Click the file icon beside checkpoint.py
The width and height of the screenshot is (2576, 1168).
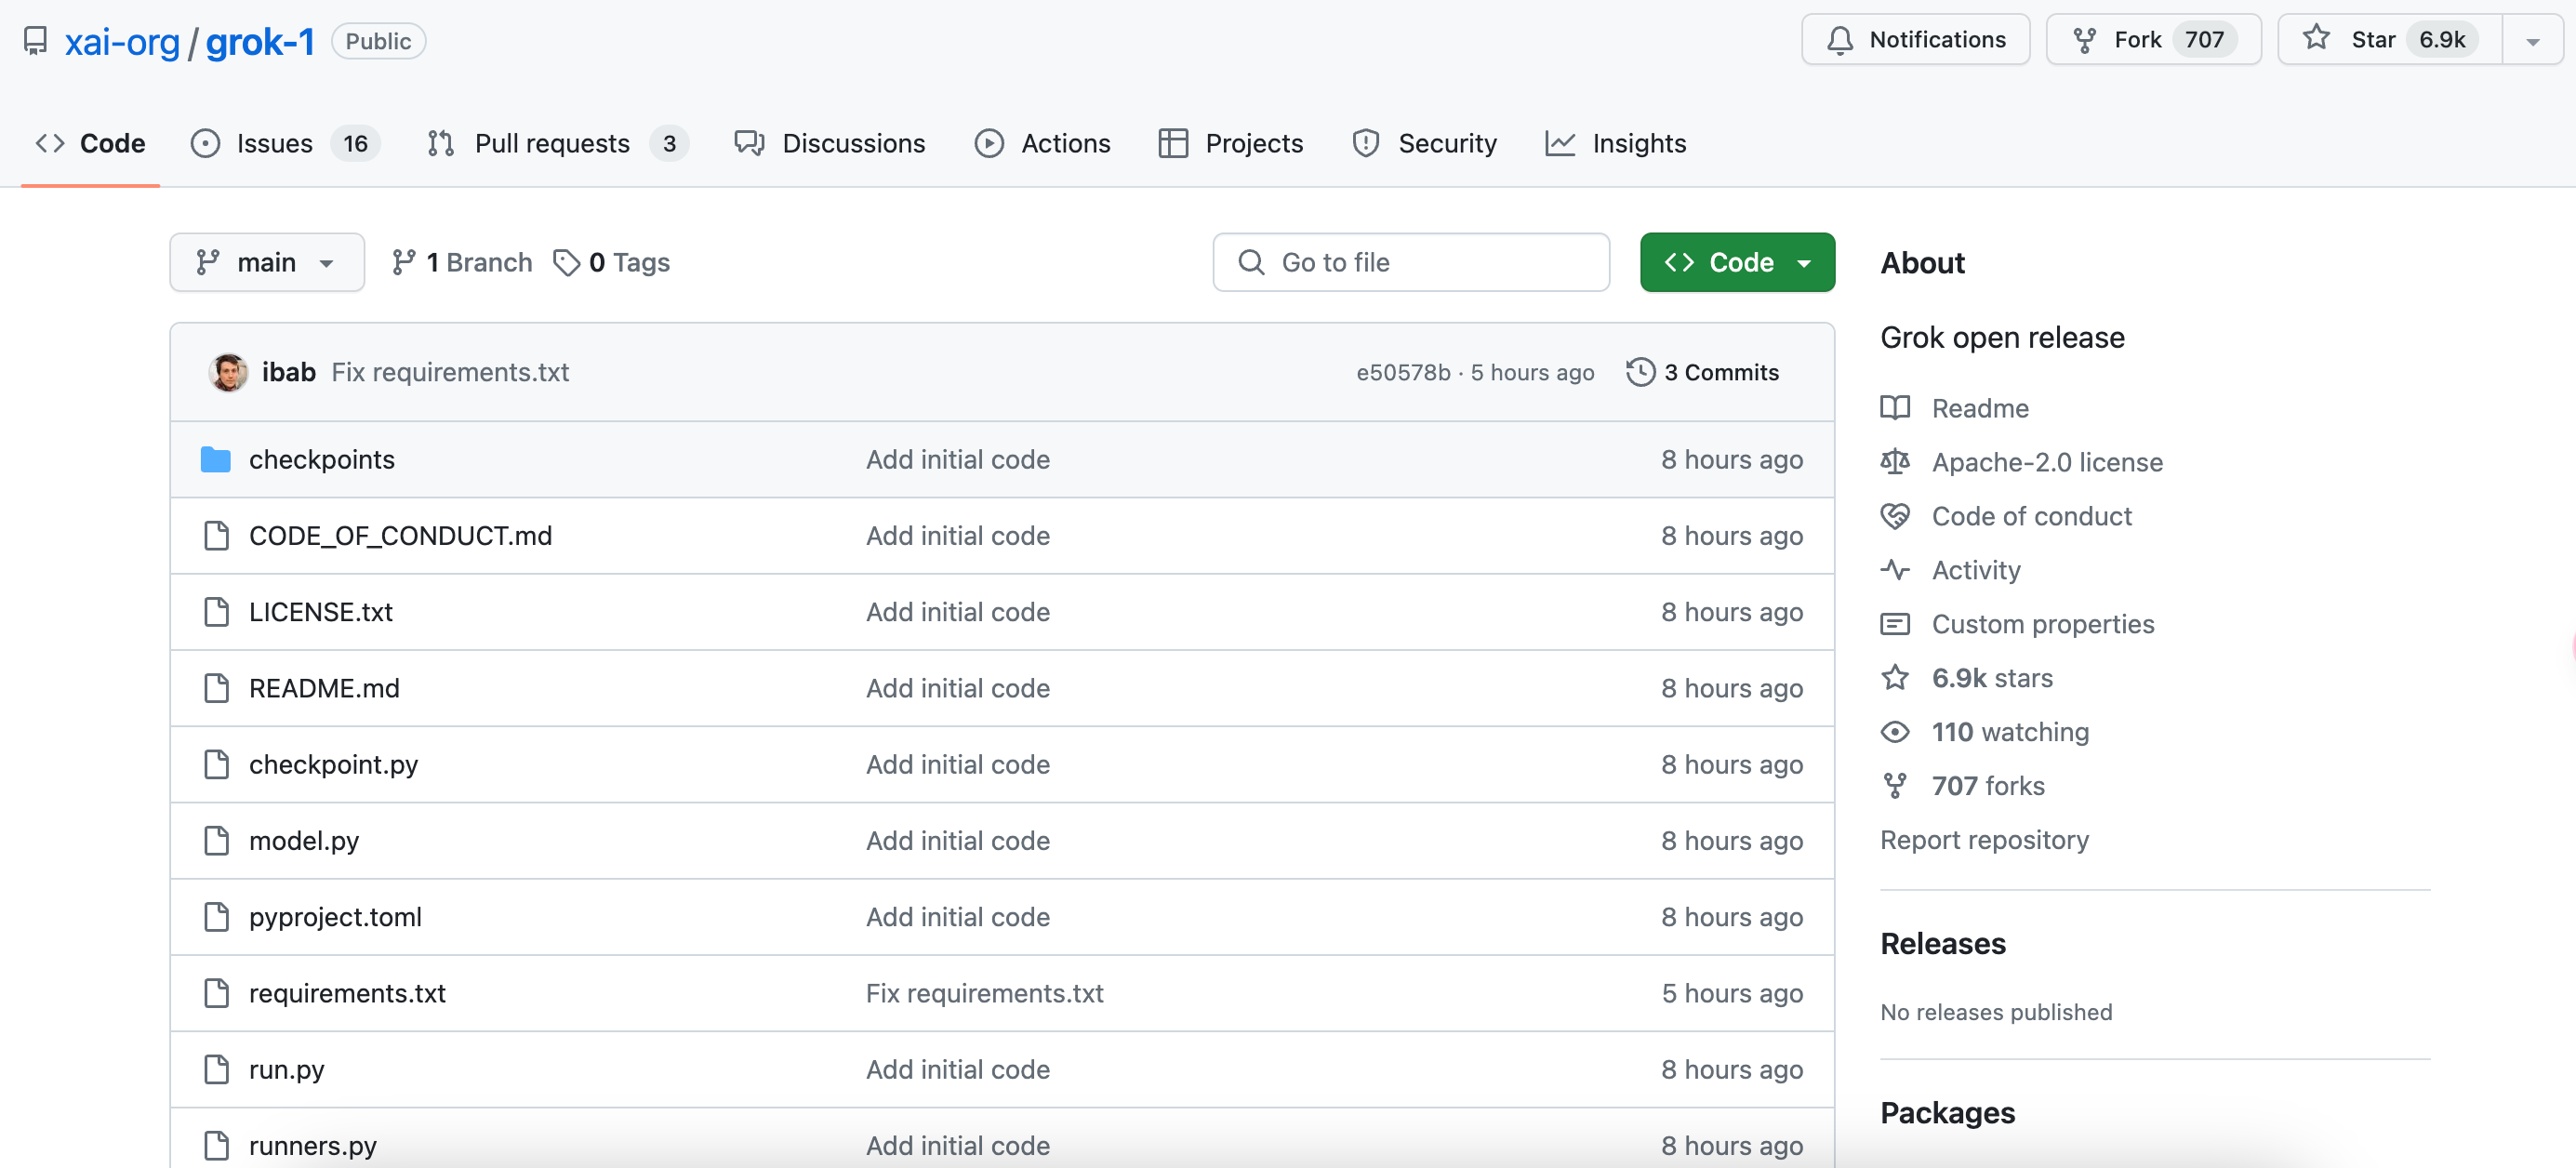(x=216, y=764)
